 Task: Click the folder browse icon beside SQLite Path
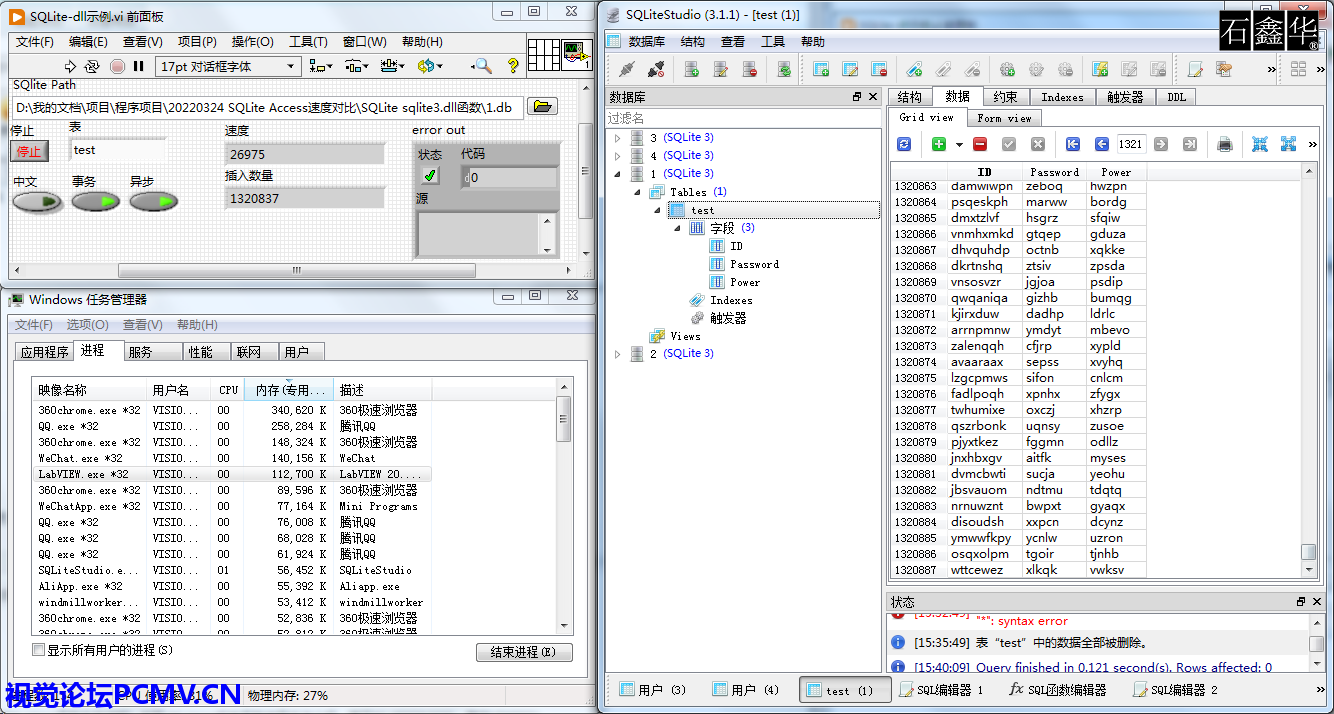[x=542, y=106]
